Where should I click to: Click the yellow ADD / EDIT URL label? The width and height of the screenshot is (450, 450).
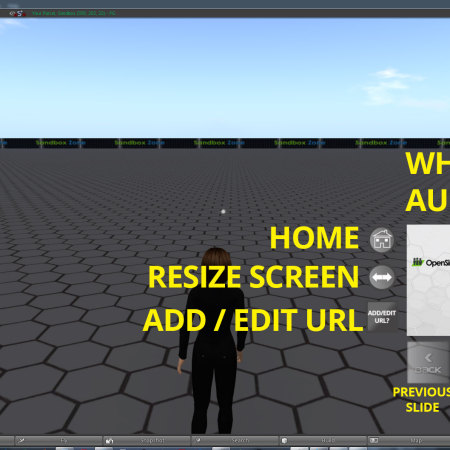tap(253, 320)
